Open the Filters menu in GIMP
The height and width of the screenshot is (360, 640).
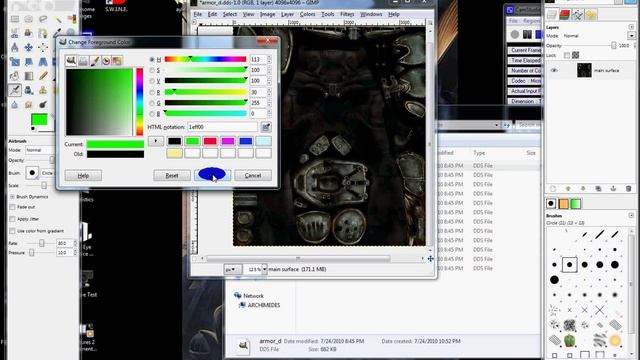347,14
